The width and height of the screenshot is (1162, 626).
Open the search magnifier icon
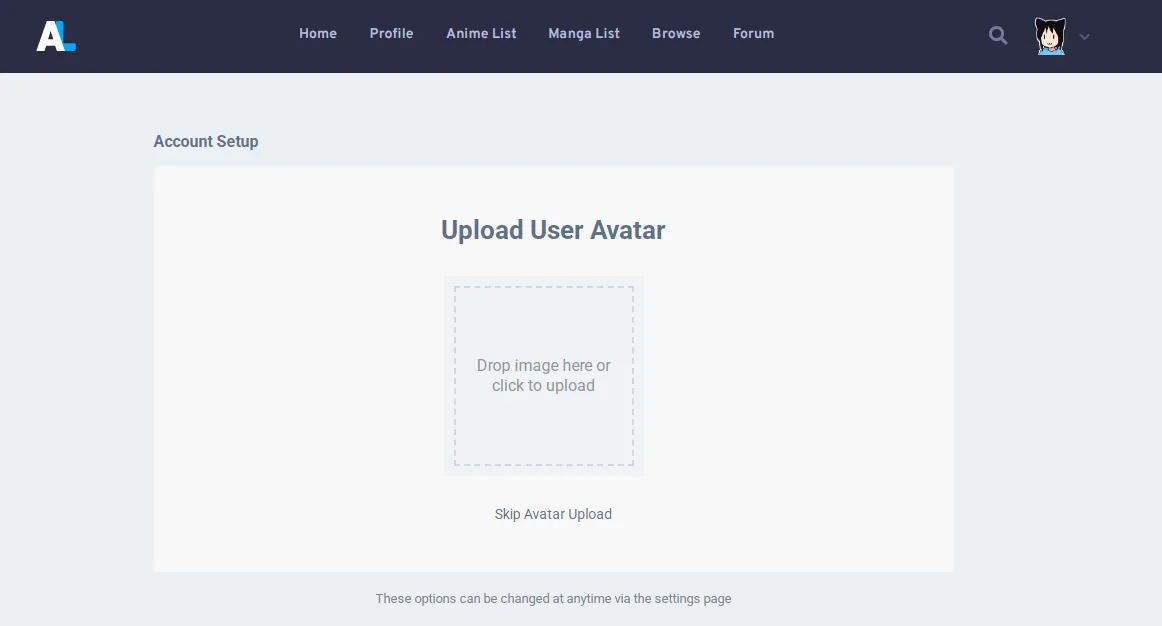click(x=998, y=36)
